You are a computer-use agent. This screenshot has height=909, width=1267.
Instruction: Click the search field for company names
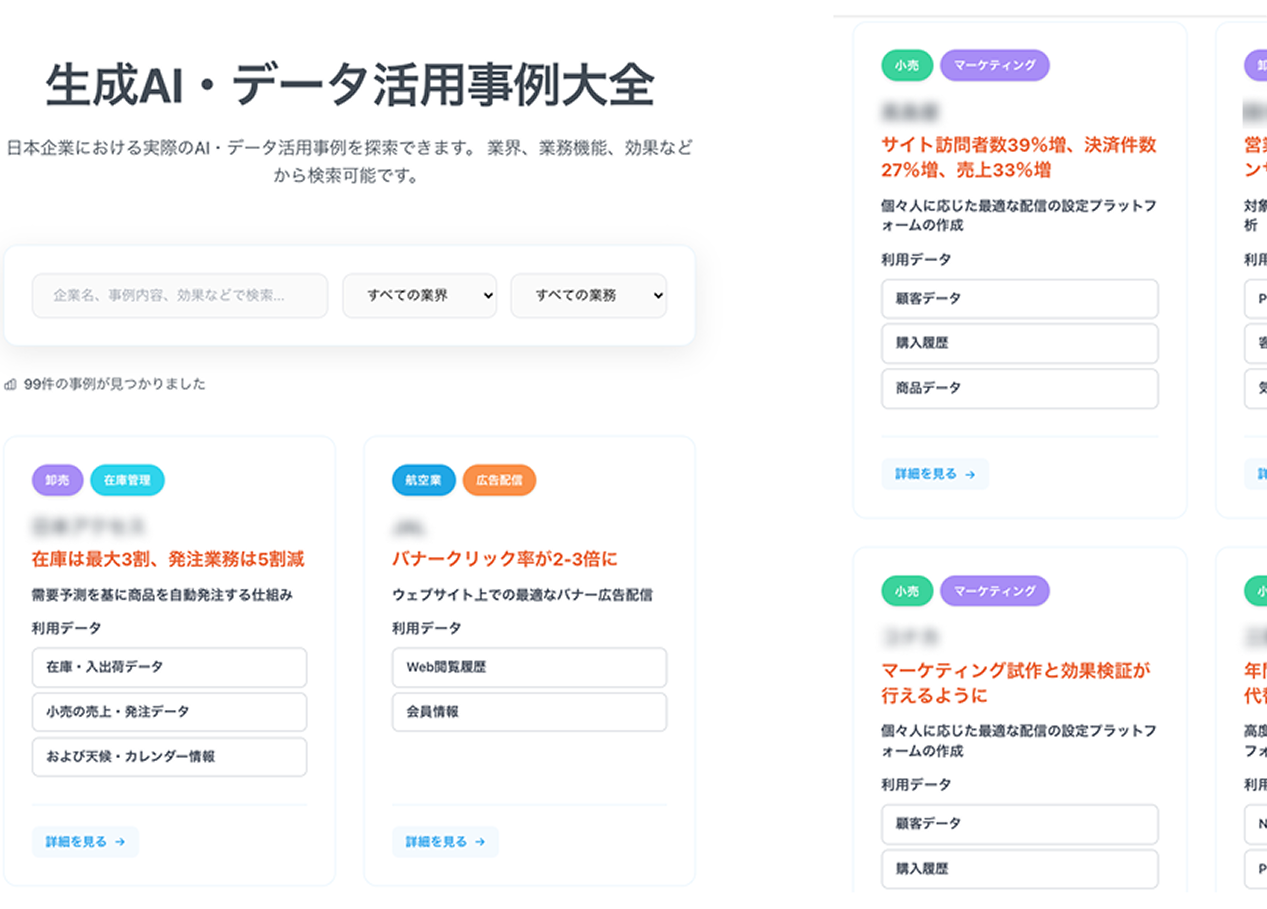click(180, 296)
